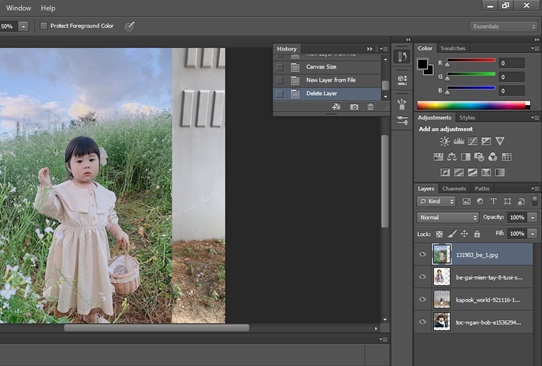
Task: Add a Vibrance adjustment
Action: (x=499, y=141)
